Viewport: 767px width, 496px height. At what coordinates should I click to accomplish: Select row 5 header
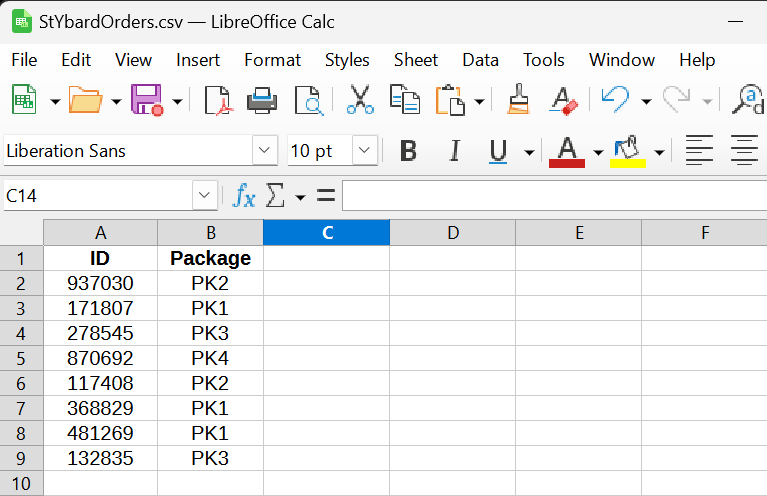tap(21, 359)
